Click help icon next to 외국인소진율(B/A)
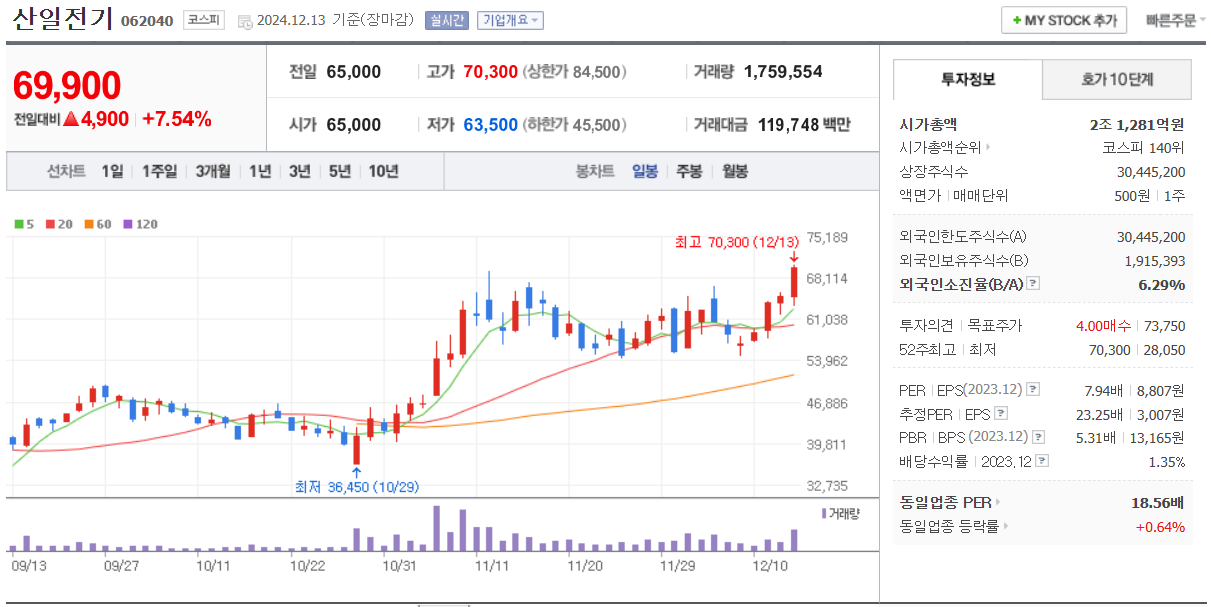The height and width of the screenshot is (607, 1211). pos(1033,284)
